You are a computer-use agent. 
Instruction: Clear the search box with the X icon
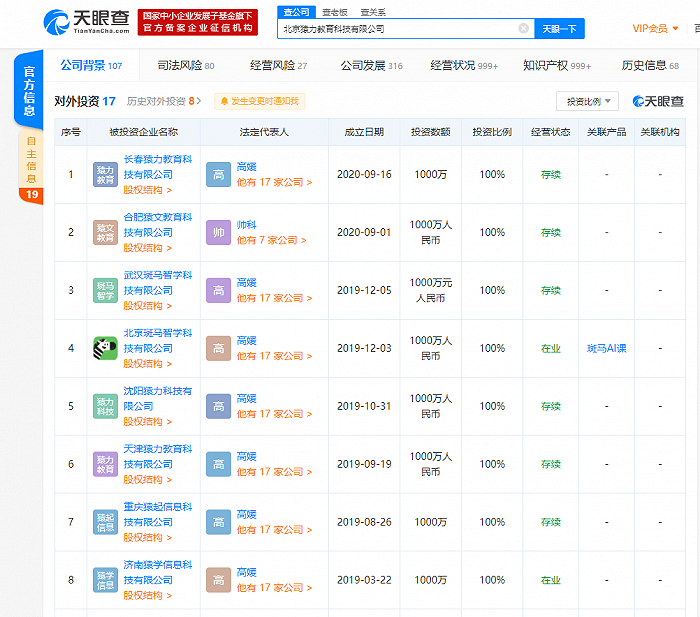pos(523,29)
